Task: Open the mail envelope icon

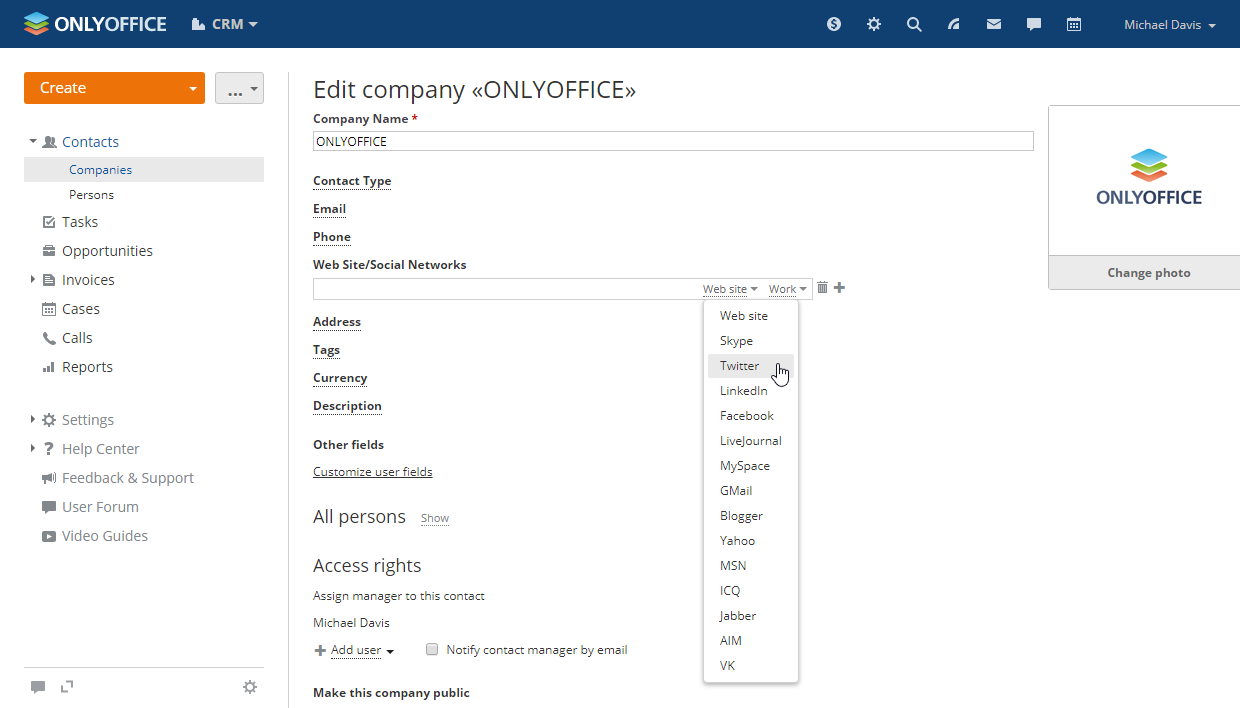Action: tap(994, 24)
